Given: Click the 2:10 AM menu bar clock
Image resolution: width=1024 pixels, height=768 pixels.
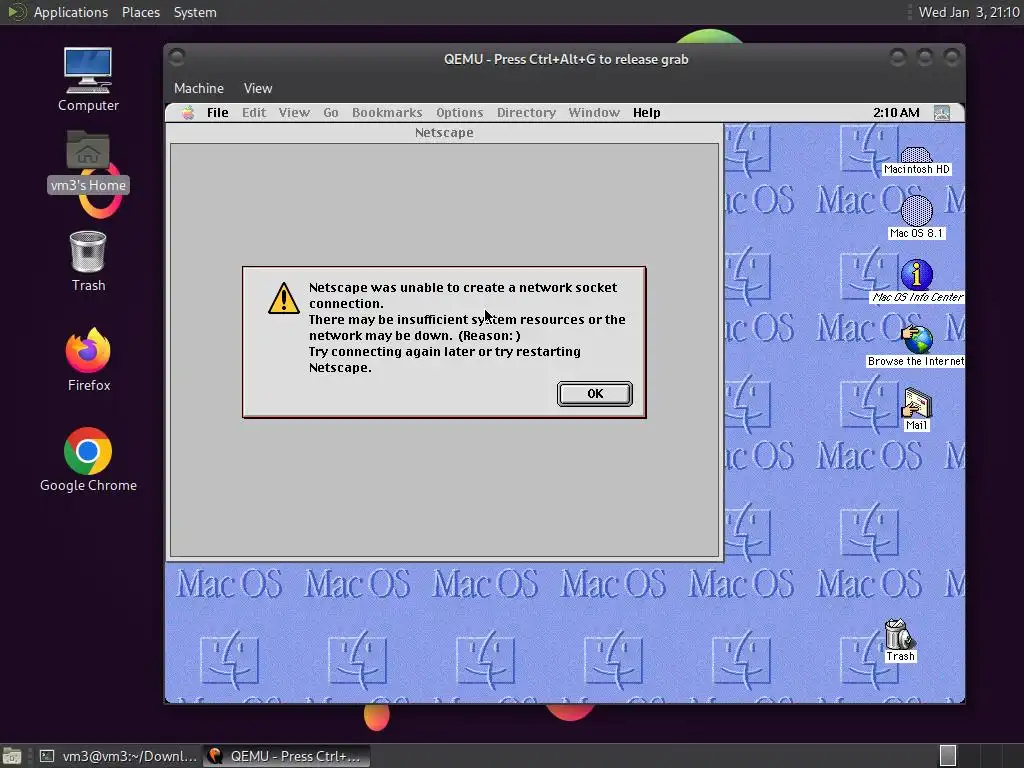Looking at the screenshot, I should coord(896,112).
